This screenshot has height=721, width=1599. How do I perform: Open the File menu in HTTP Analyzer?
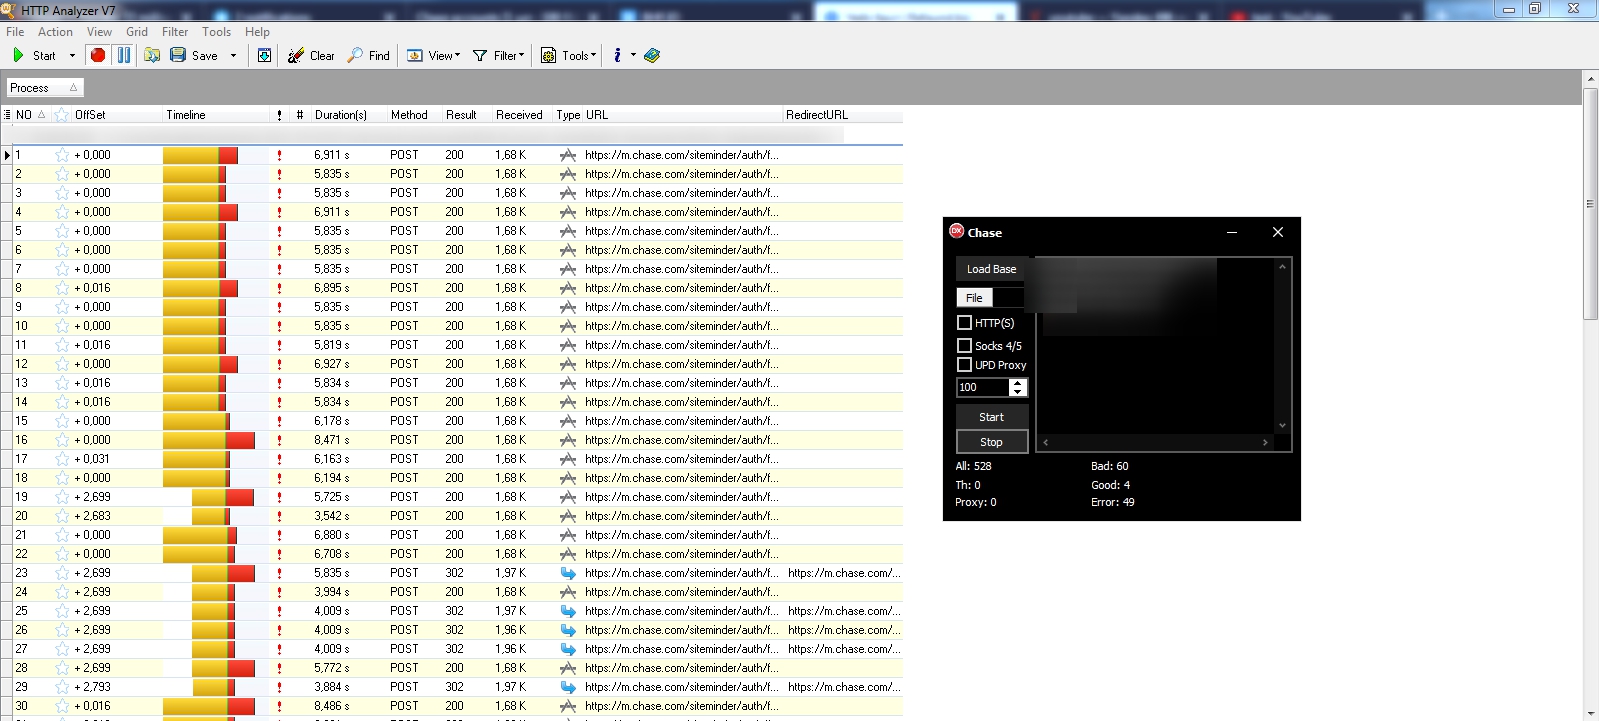15,32
